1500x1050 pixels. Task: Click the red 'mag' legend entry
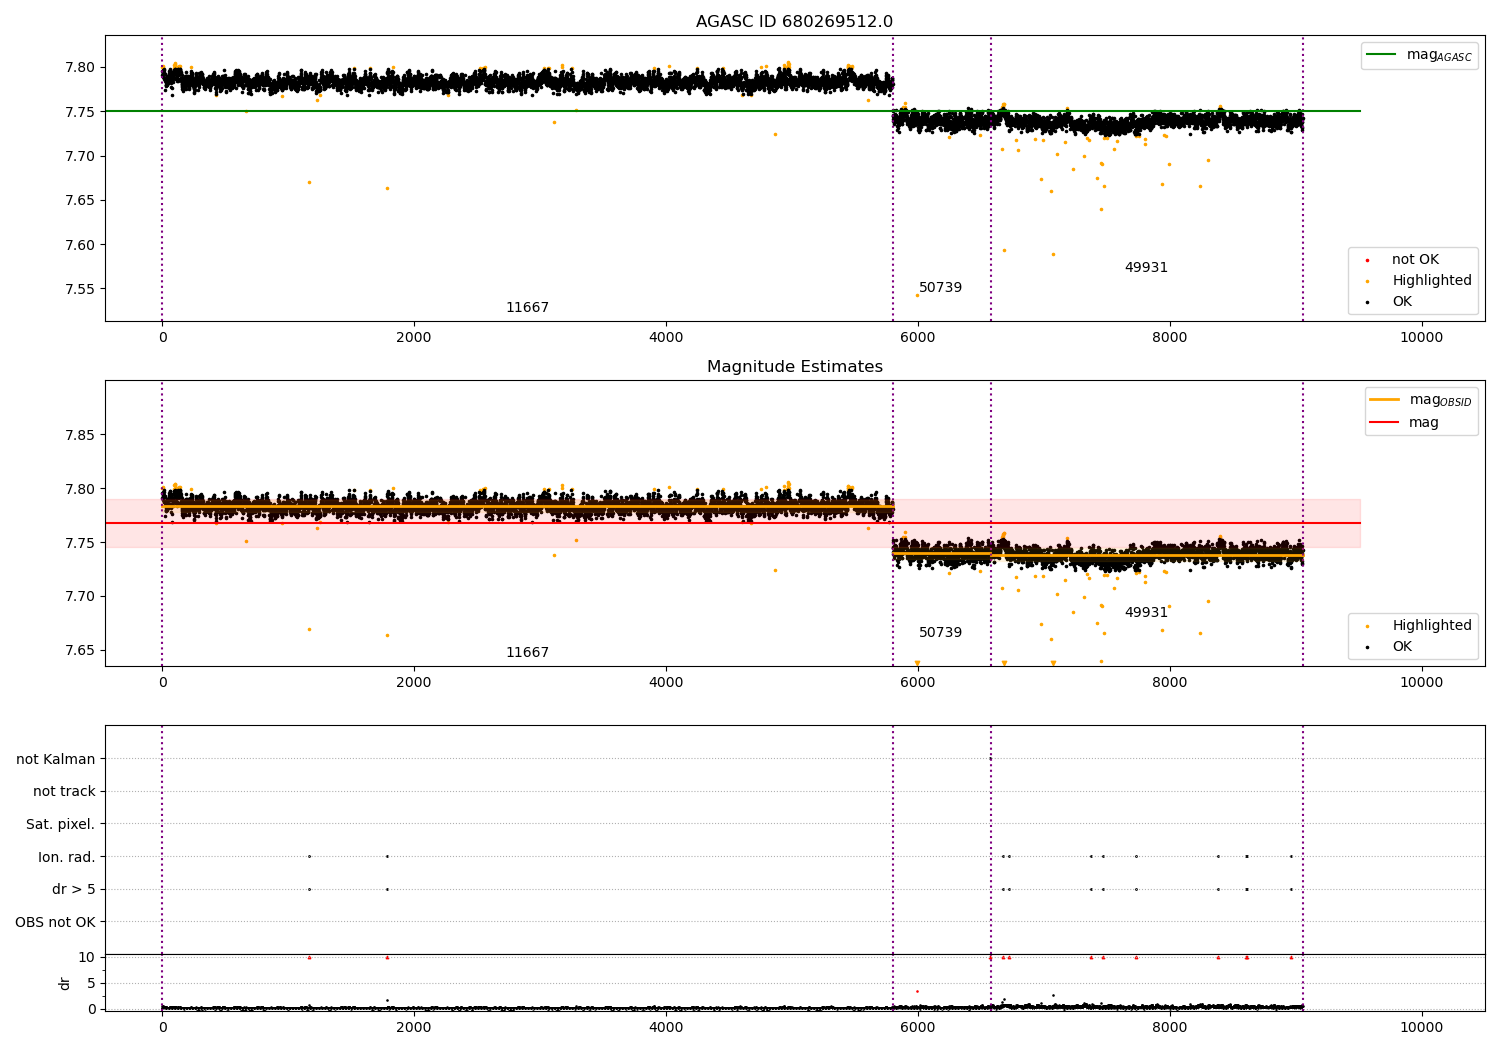pos(1405,422)
